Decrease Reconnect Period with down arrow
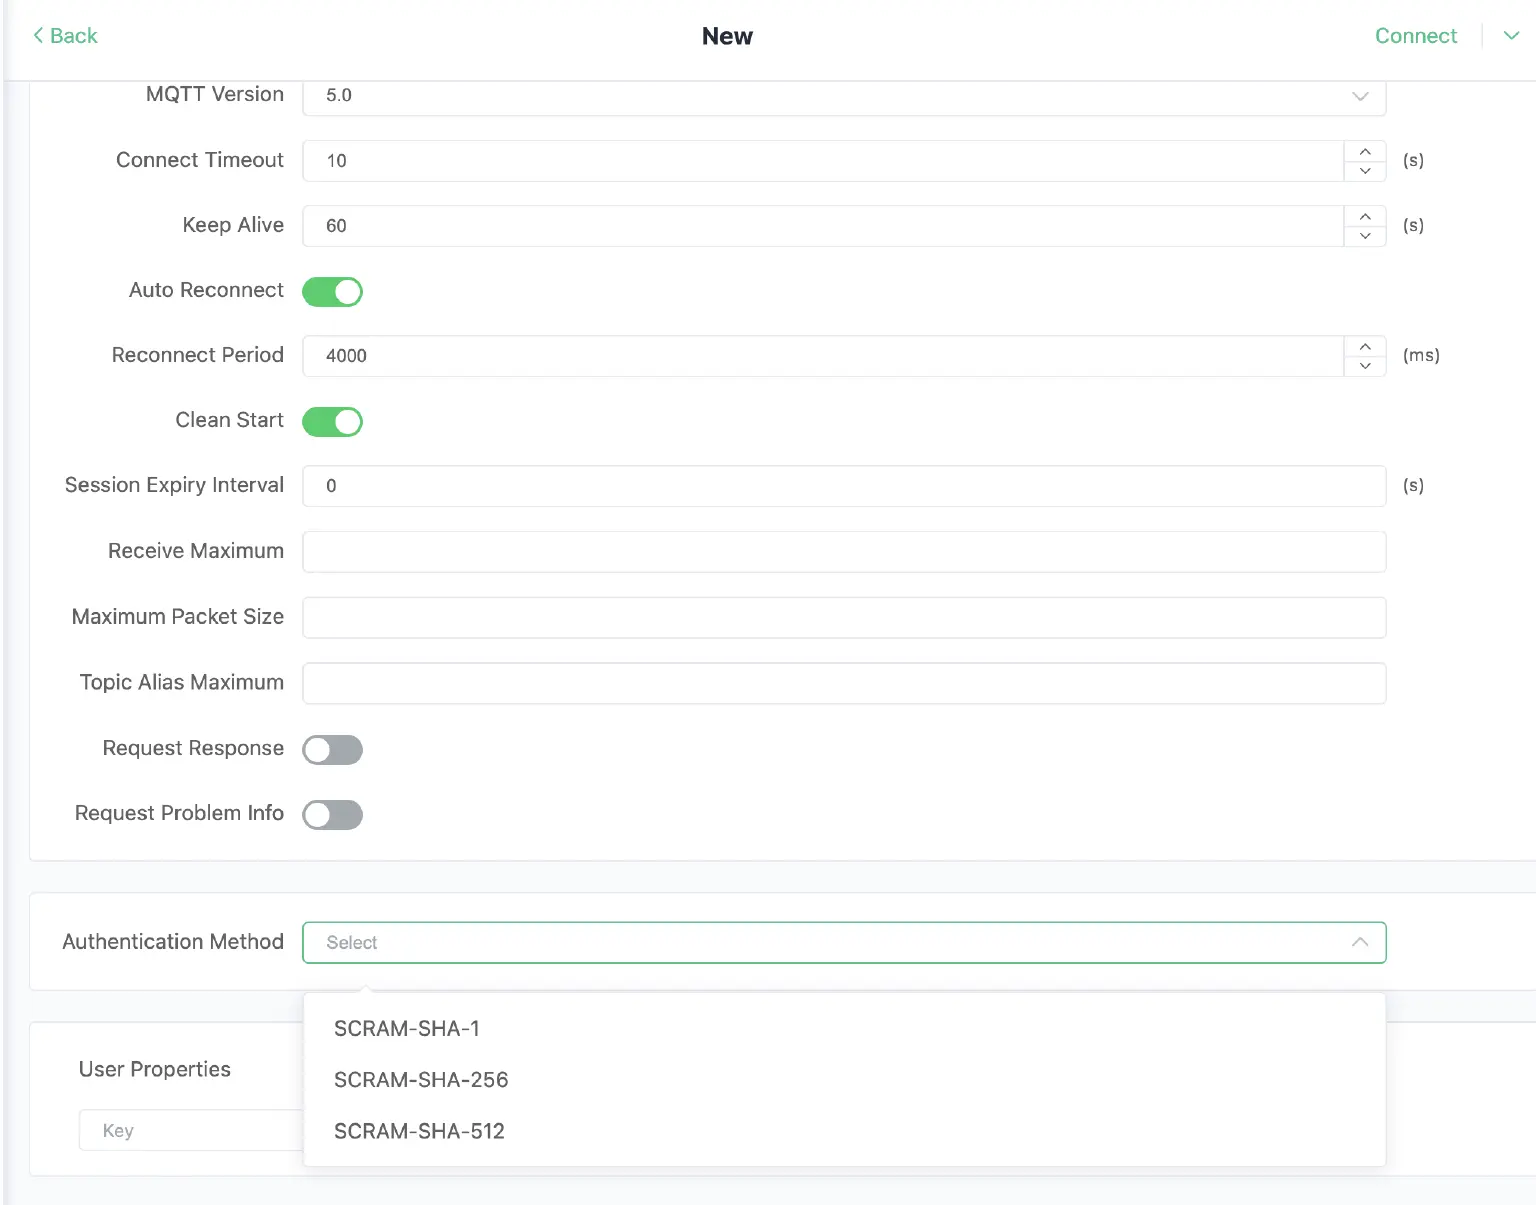The width and height of the screenshot is (1536, 1205). point(1365,366)
